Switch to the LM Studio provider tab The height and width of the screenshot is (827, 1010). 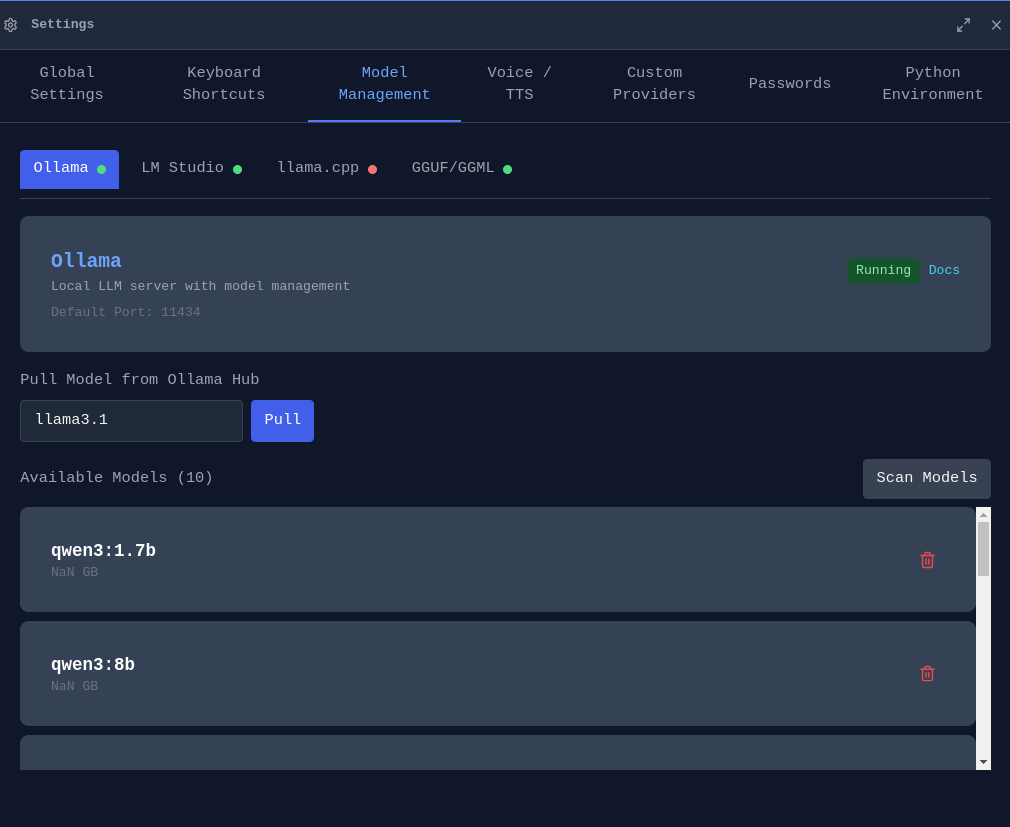191,169
